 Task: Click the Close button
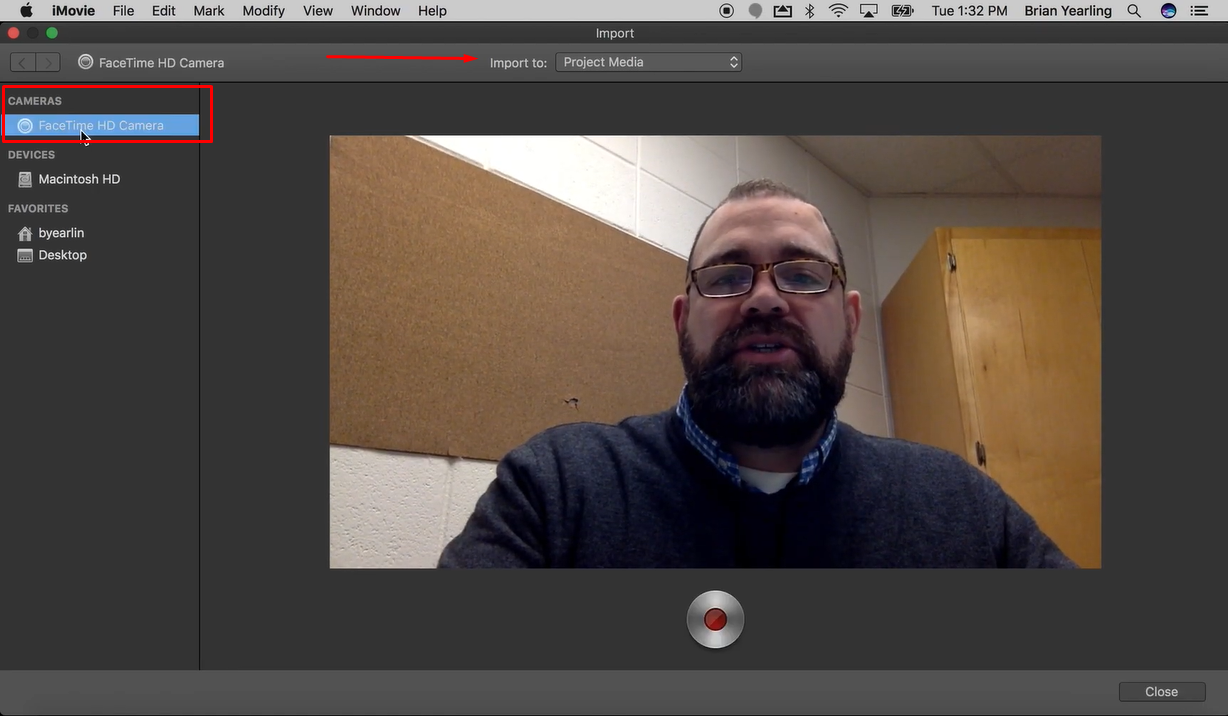point(1161,691)
